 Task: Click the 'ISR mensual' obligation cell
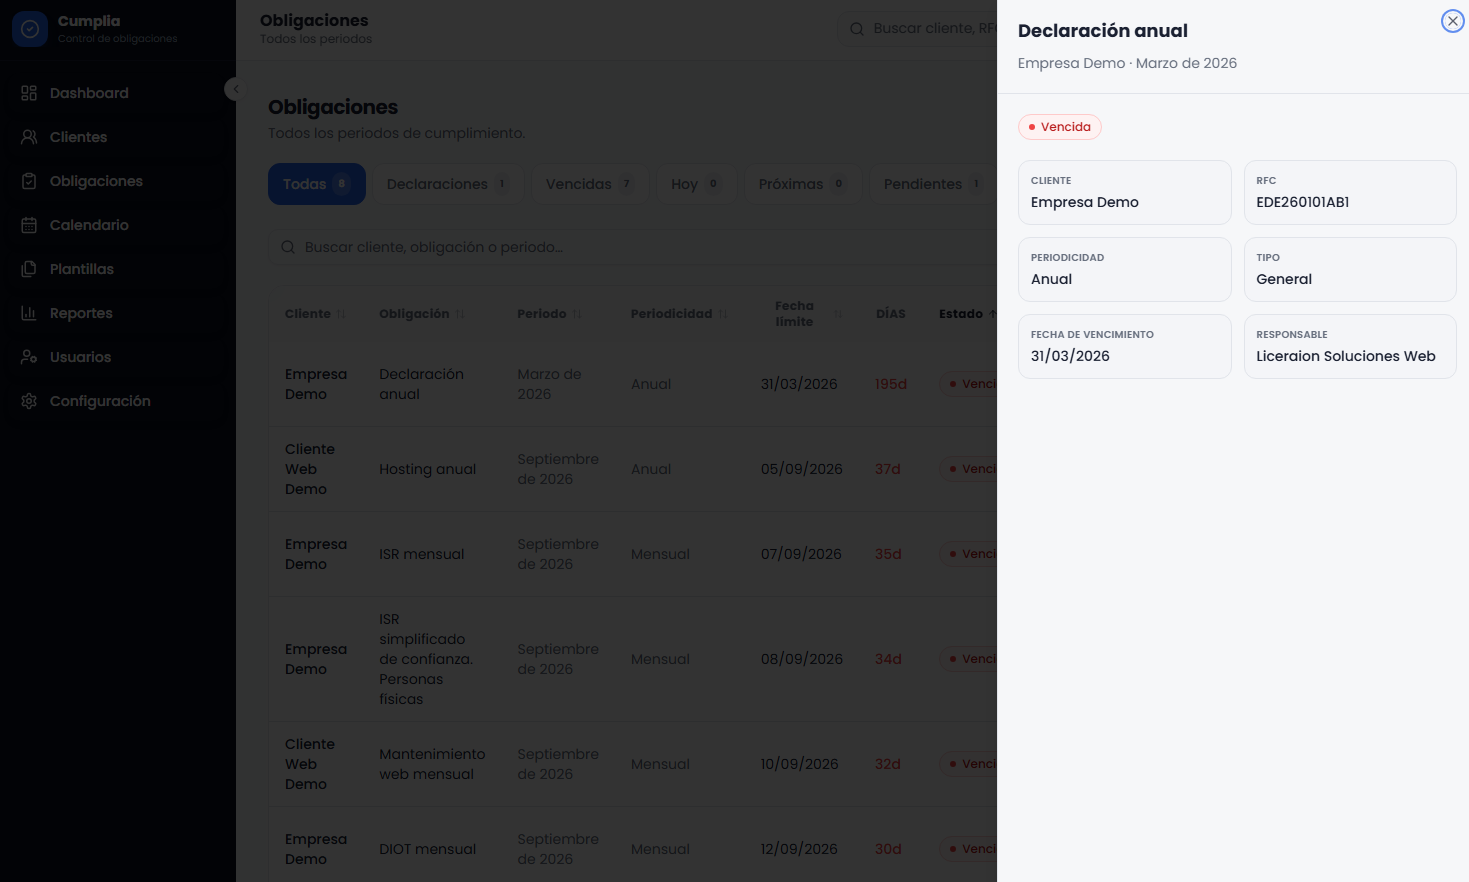click(421, 554)
